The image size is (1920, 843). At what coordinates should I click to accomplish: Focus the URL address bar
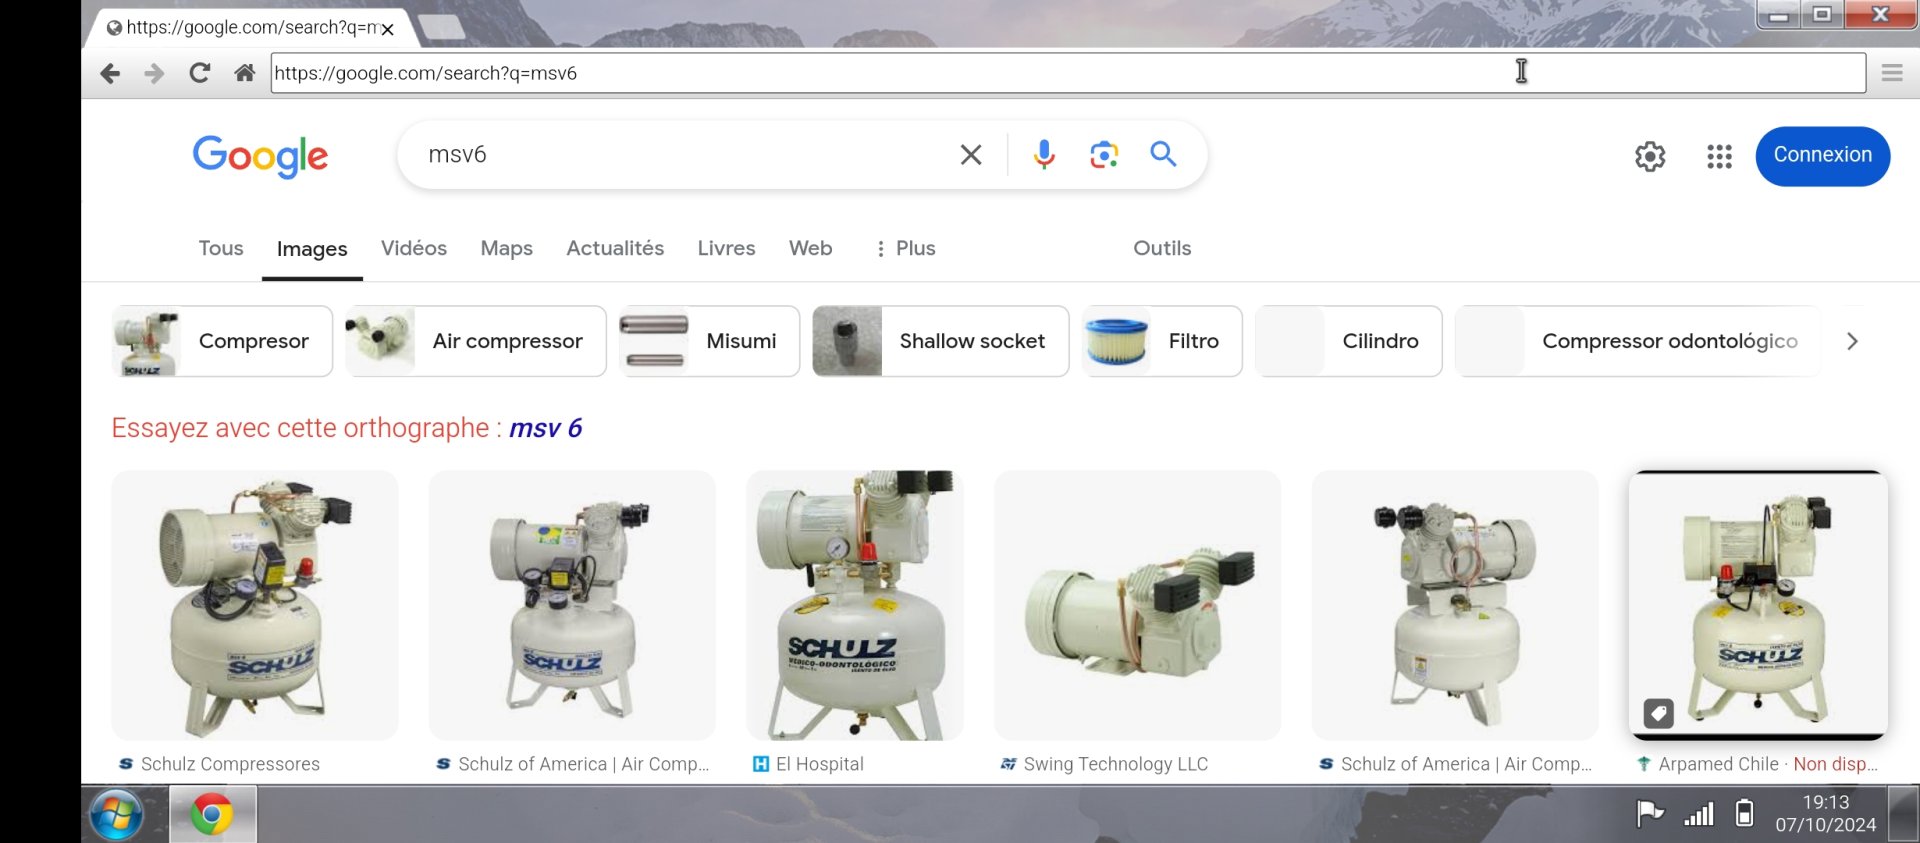[x=1068, y=73]
